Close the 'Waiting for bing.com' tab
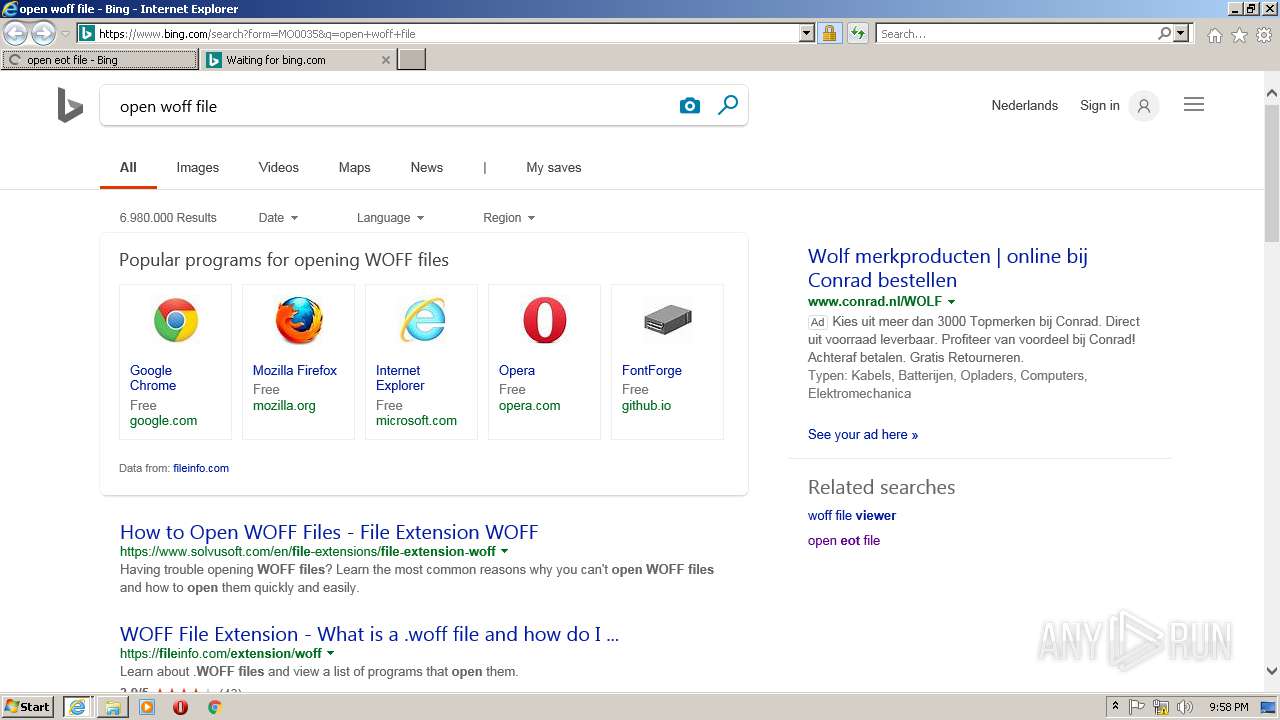This screenshot has height=720, width=1280. point(386,60)
